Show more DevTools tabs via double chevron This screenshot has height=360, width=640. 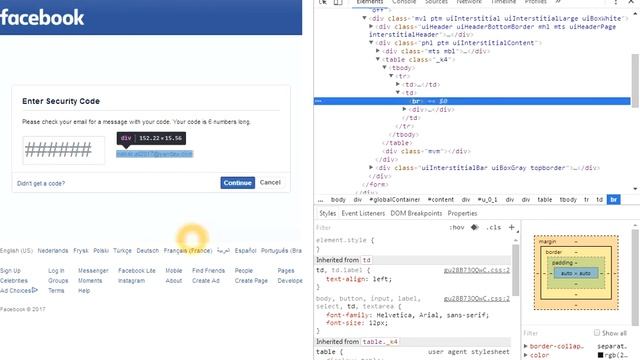click(x=558, y=2)
